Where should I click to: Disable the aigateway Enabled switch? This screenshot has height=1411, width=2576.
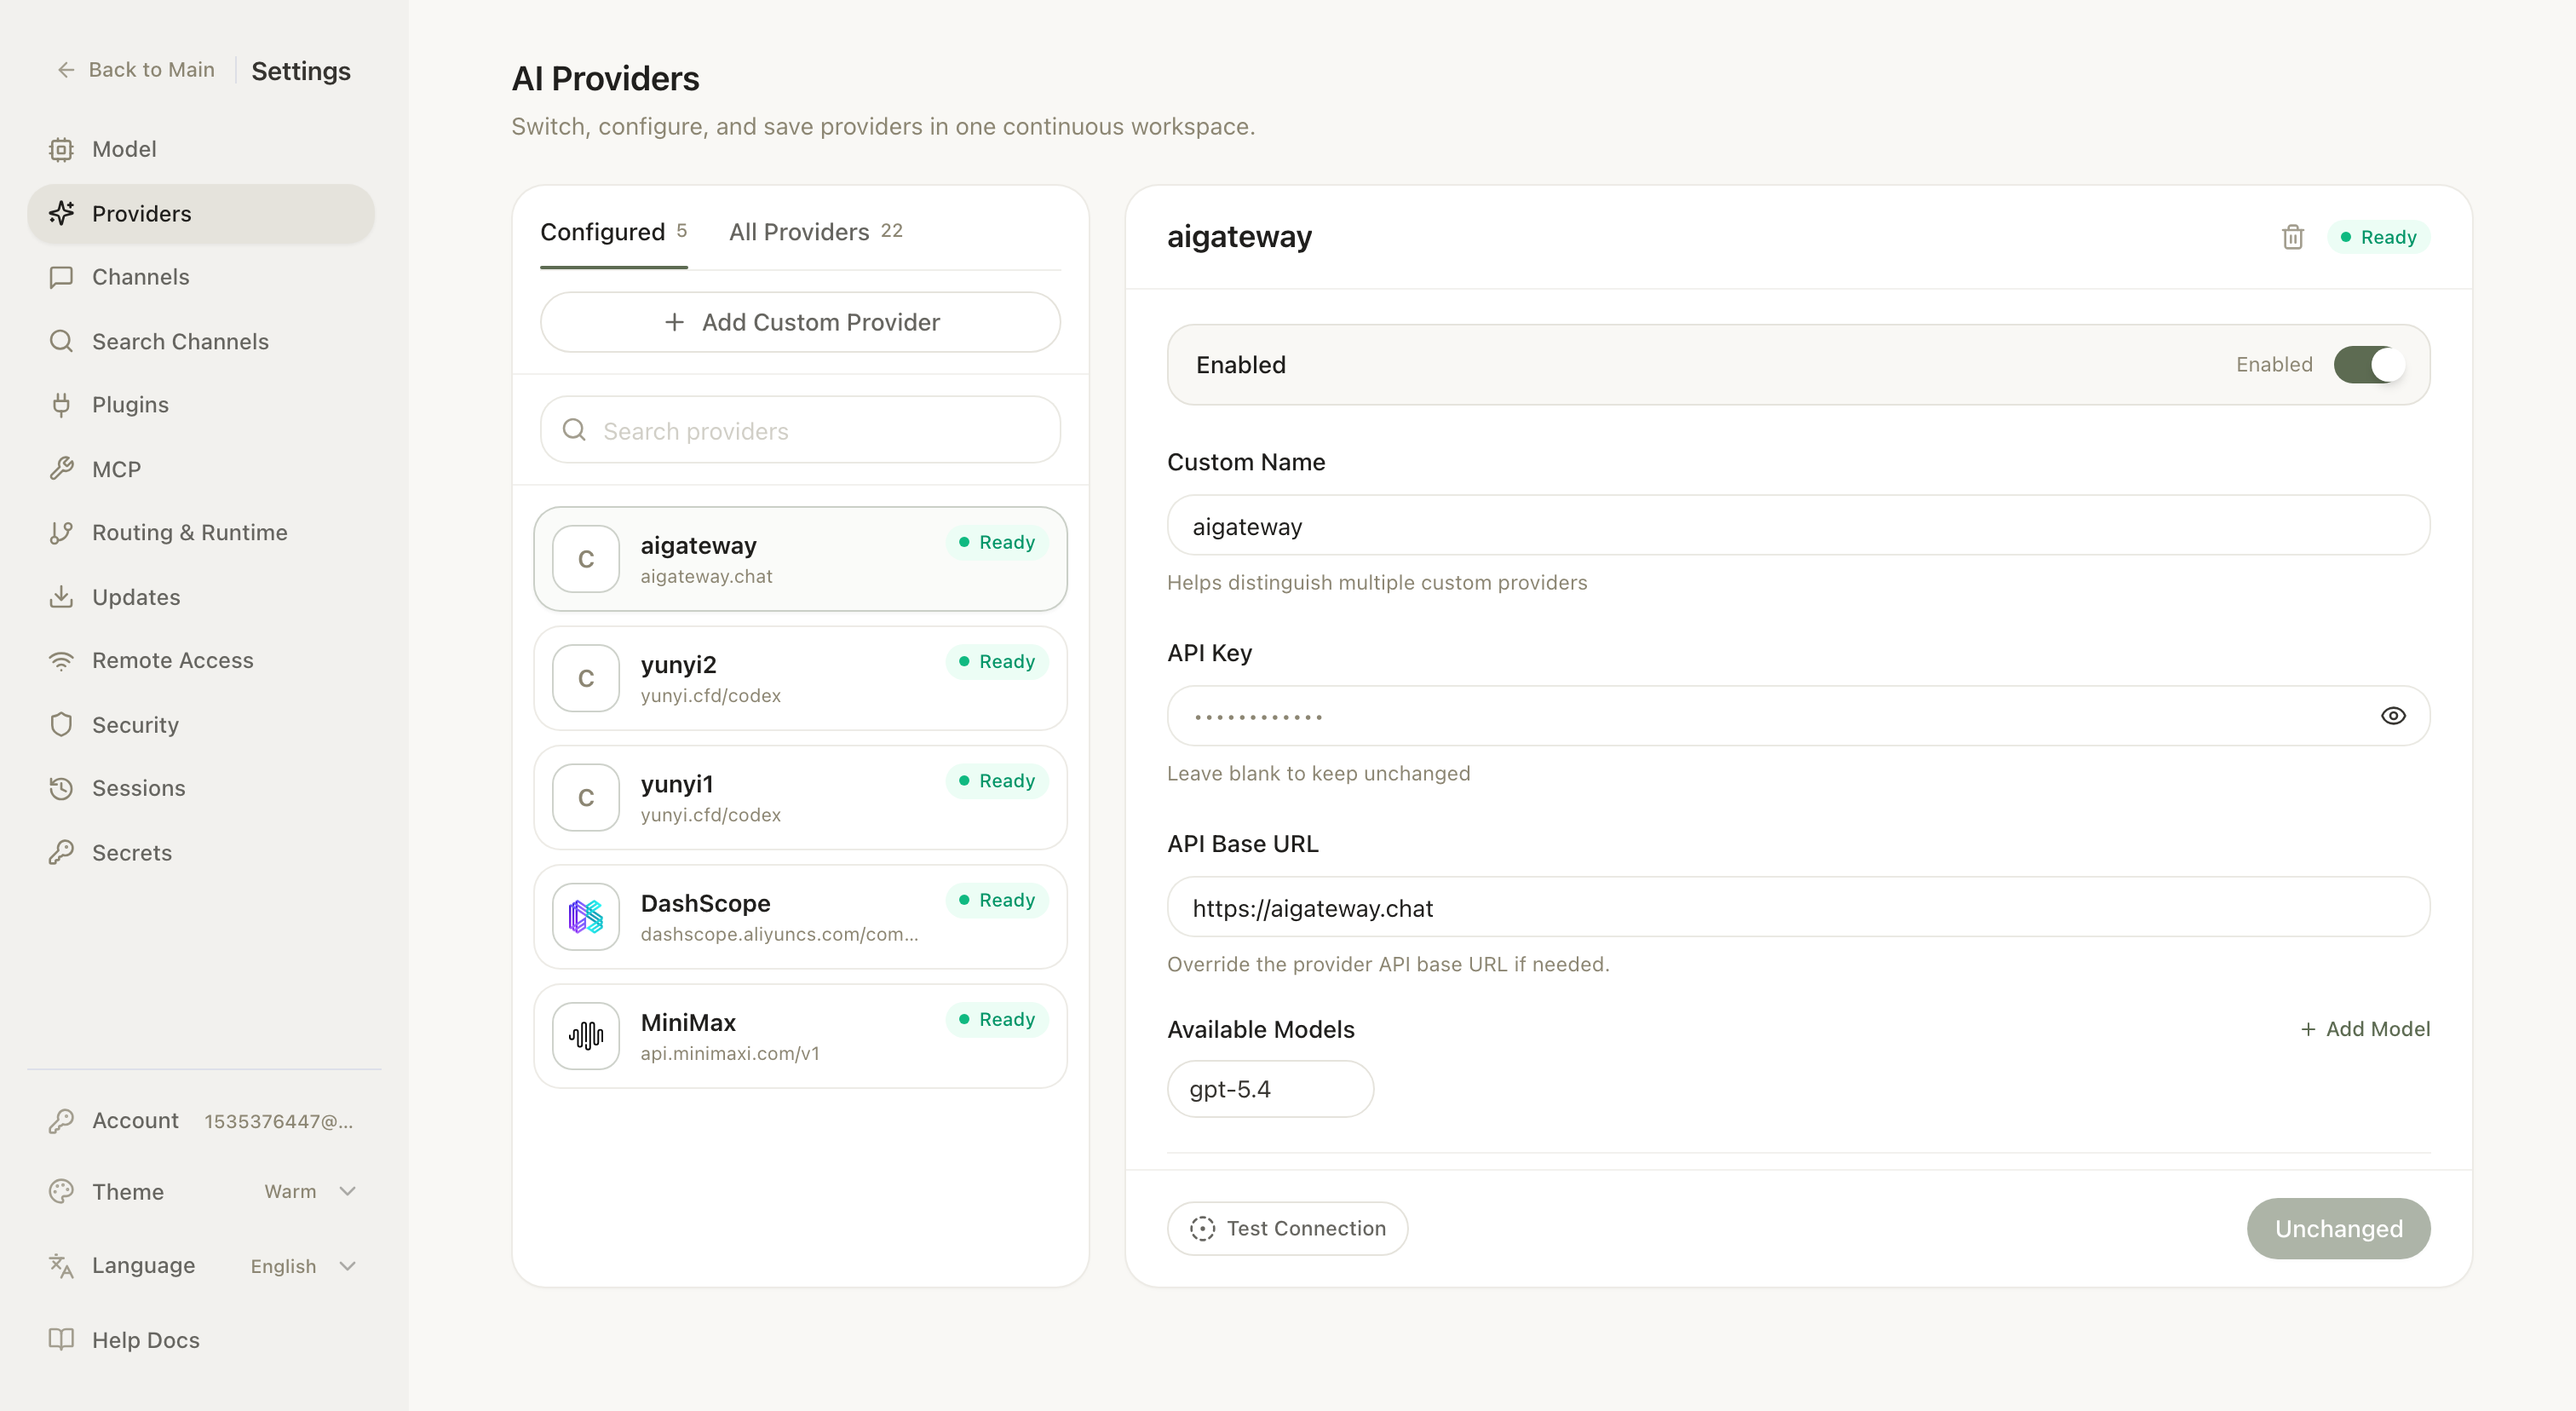(2368, 365)
